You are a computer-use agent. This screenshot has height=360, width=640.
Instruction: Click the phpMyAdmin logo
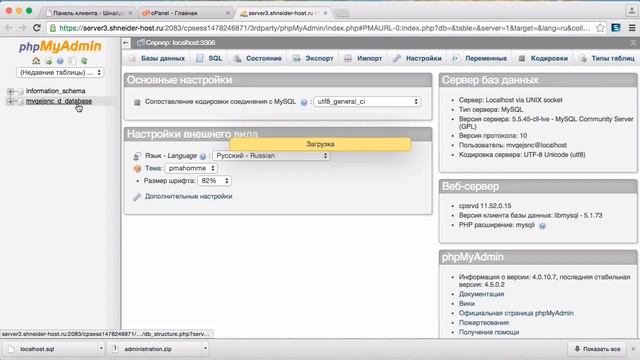[x=60, y=46]
